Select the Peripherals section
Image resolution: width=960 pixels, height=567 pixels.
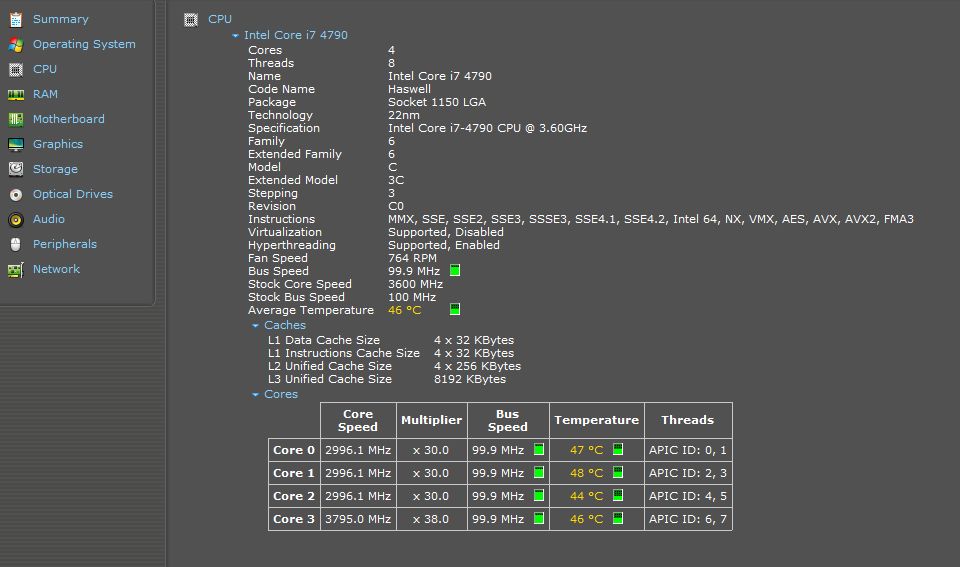tap(65, 244)
